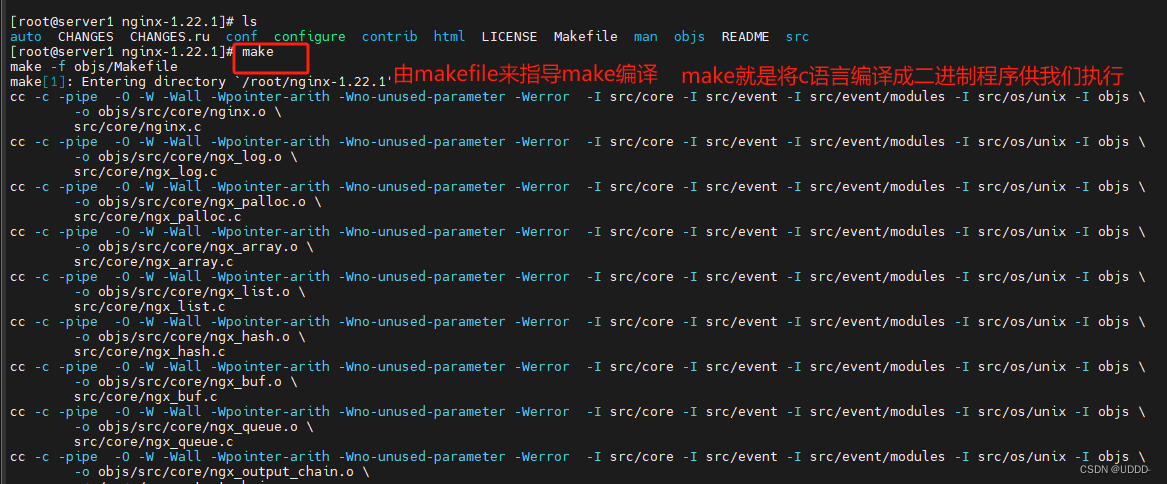The height and width of the screenshot is (484, 1167).
Task: Select the "make[1]: Entering directory" line
Action: tap(201, 82)
